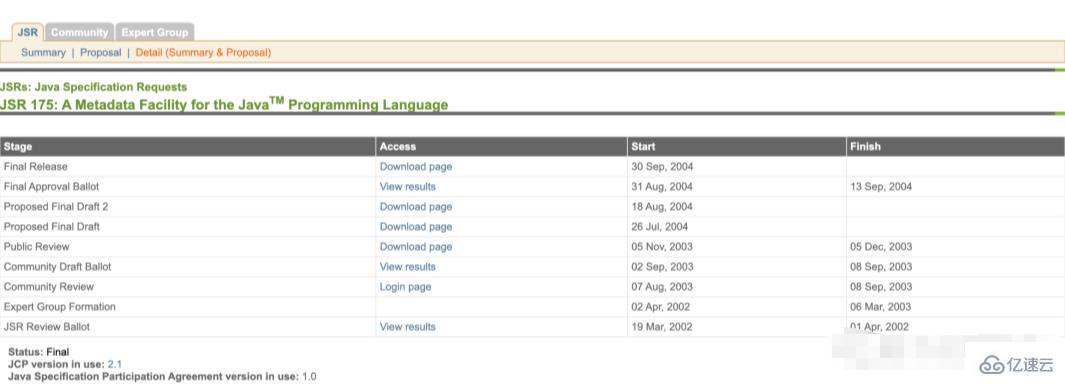Select the Public Review stage cell
The width and height of the screenshot is (1065, 386).
point(187,247)
